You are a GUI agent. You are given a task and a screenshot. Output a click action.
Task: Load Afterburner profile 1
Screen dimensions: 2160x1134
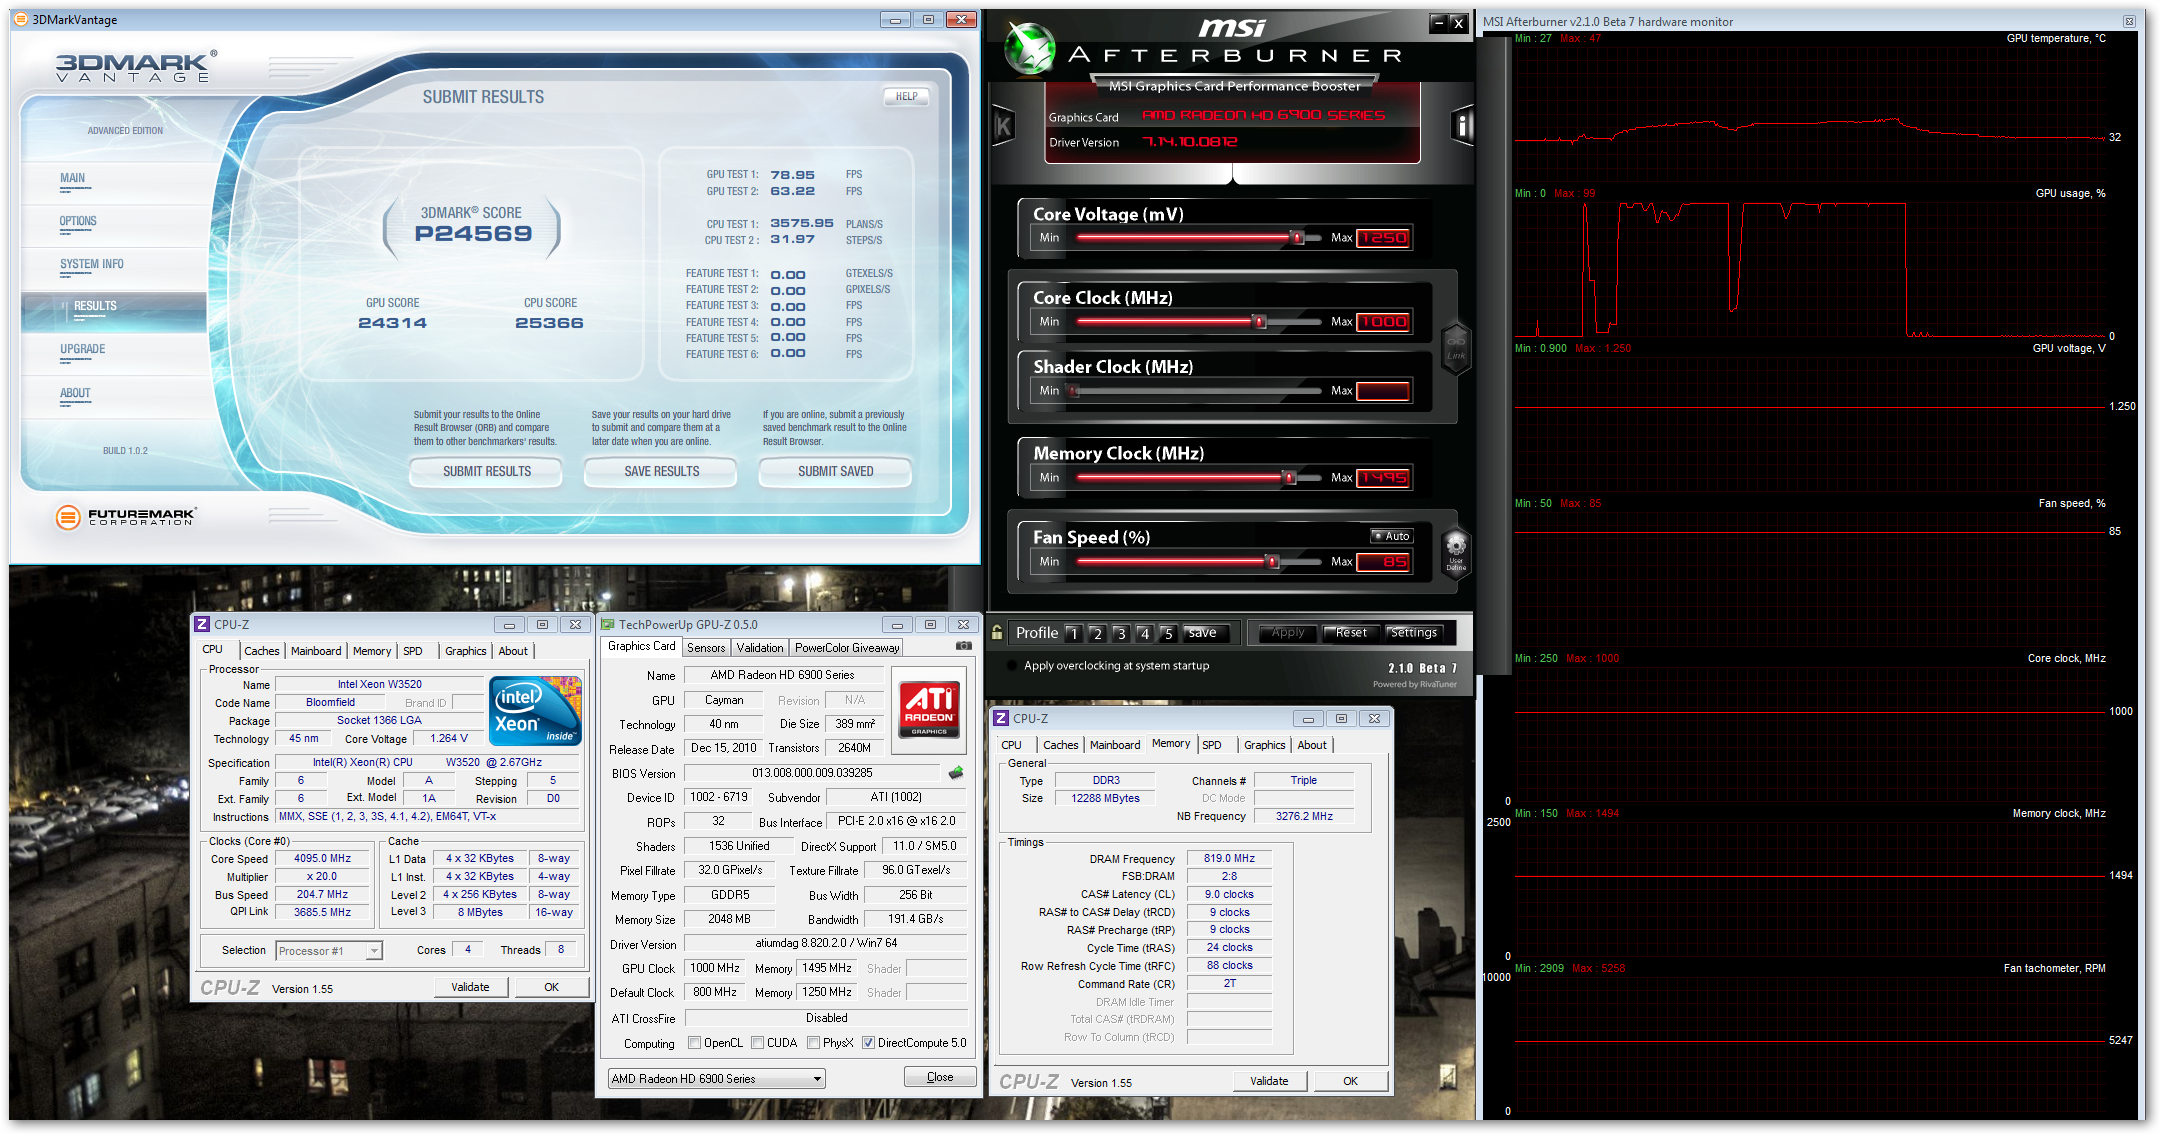click(x=1073, y=633)
